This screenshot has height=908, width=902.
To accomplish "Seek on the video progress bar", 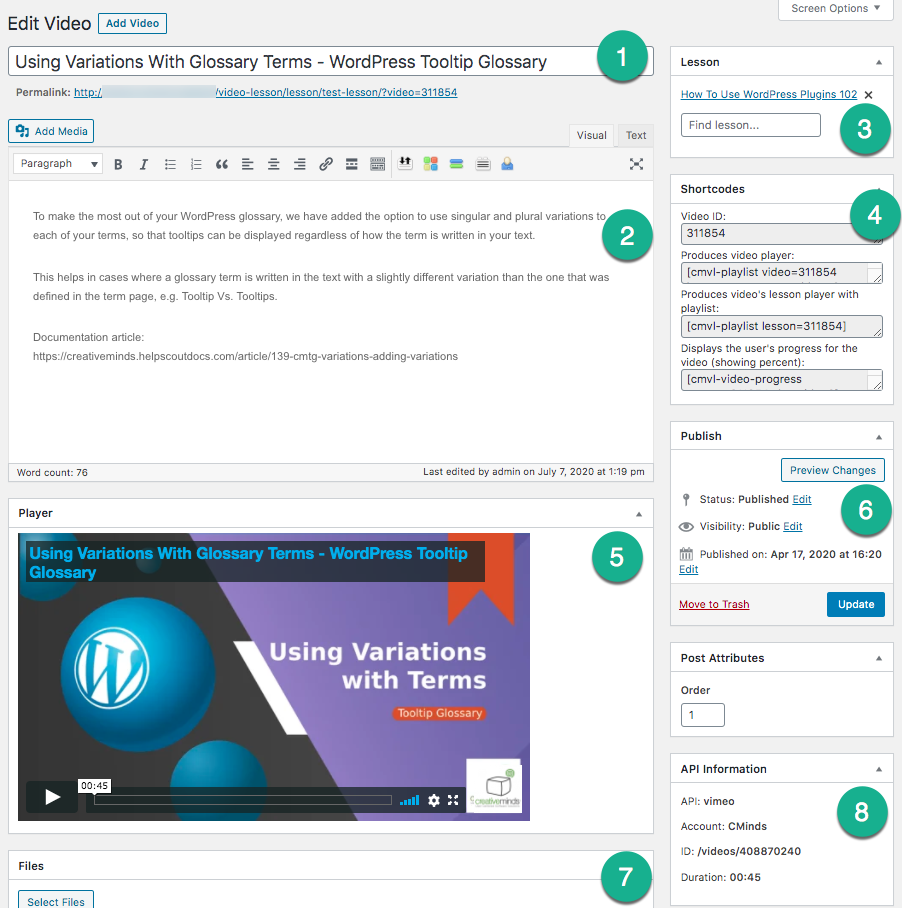I will click(243, 800).
